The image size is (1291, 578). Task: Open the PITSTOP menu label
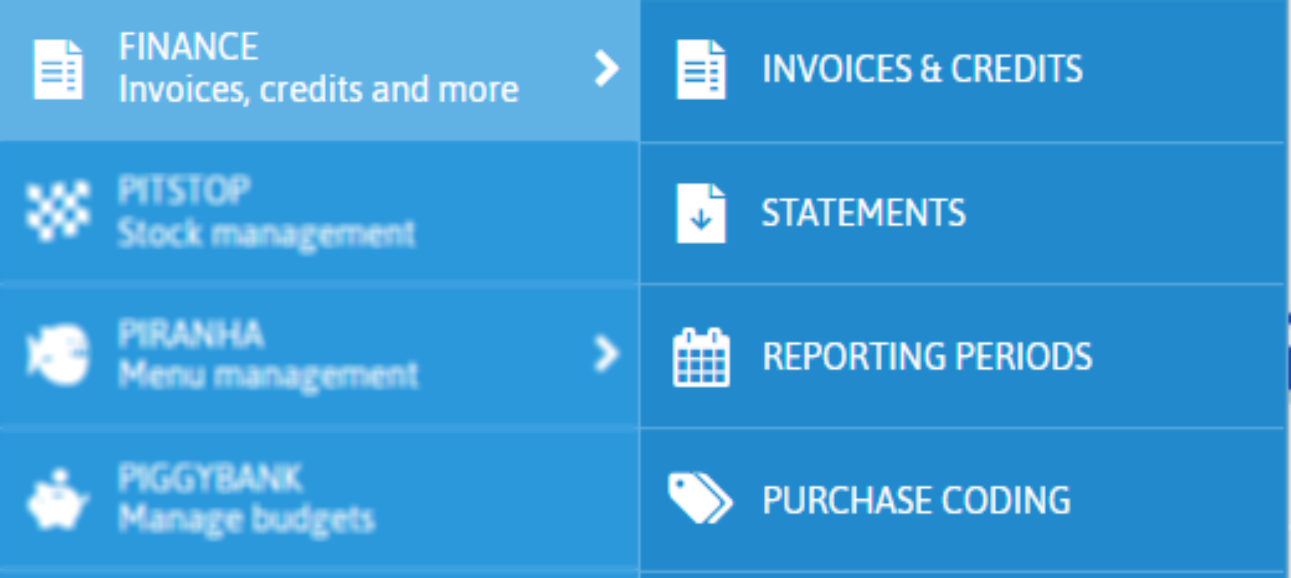[x=184, y=190]
